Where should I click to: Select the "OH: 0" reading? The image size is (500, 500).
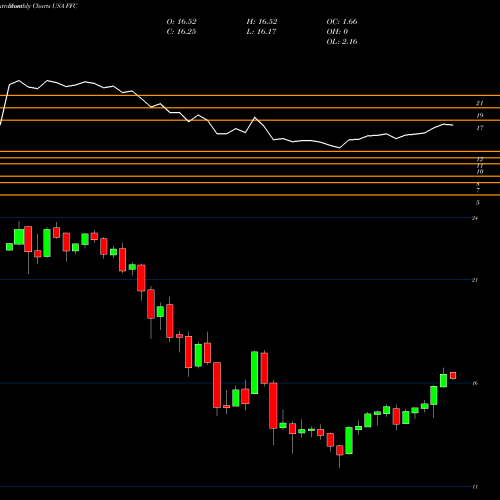(x=337, y=32)
